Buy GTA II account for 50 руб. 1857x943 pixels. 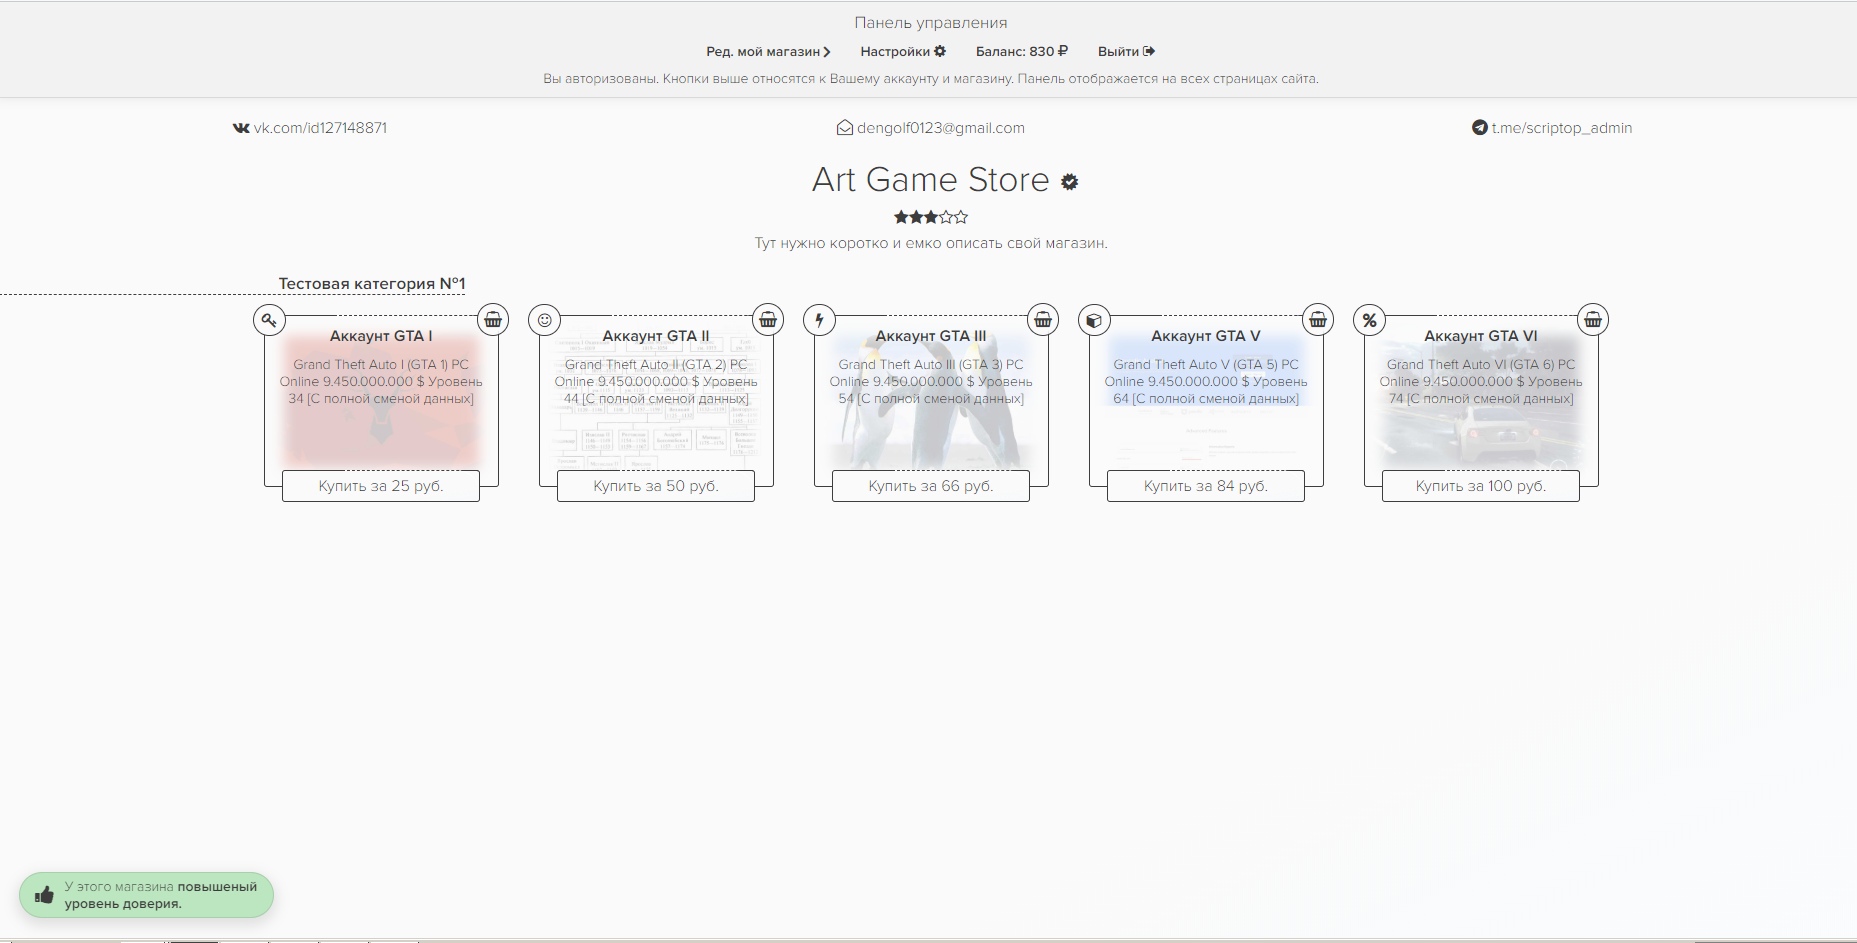point(656,486)
